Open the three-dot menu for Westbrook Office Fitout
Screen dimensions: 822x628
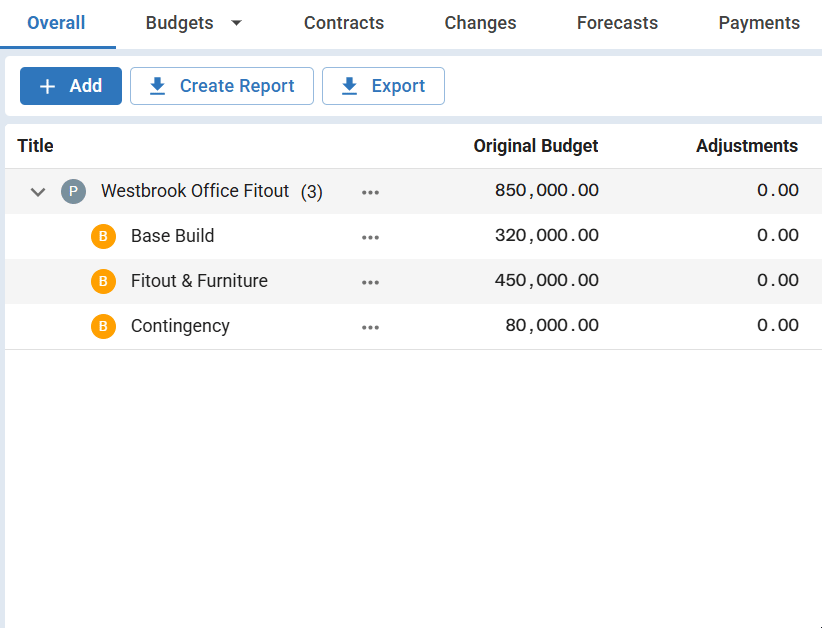click(x=370, y=192)
